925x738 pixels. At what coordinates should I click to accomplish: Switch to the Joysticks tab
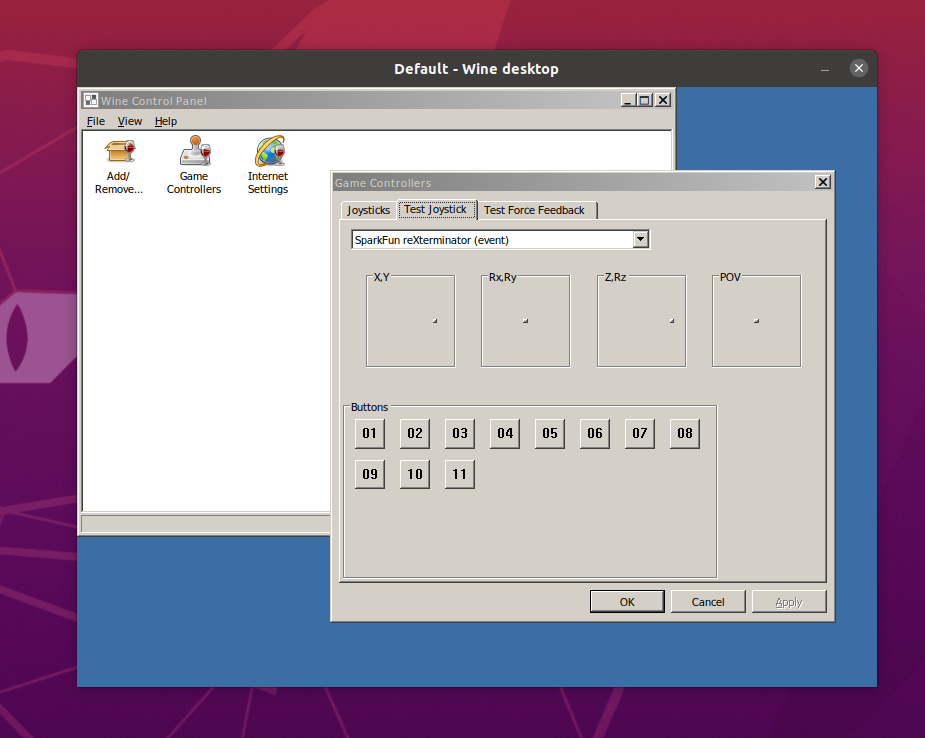pos(368,210)
